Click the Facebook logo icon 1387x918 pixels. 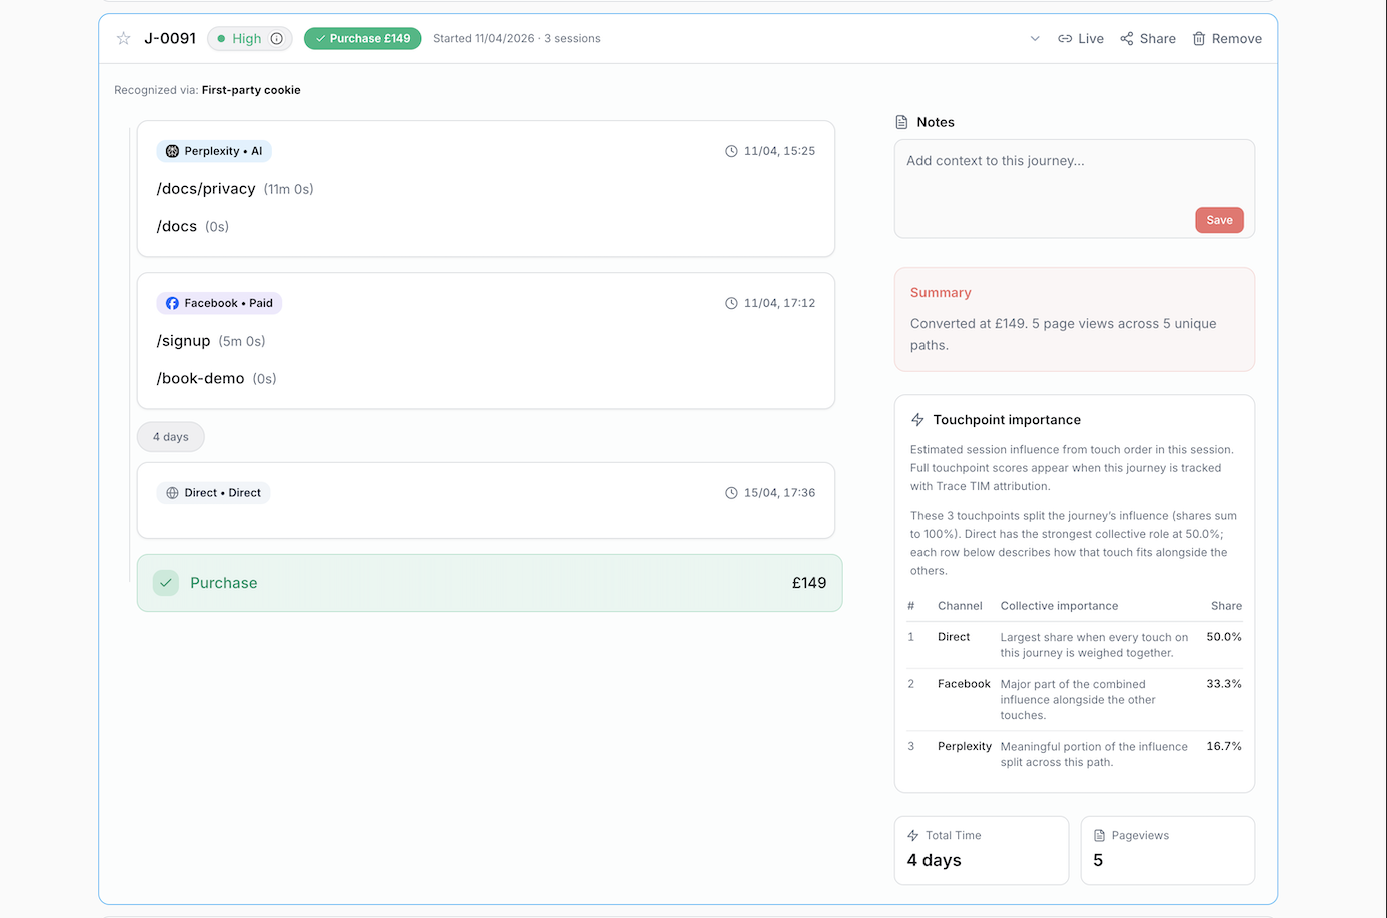pos(172,303)
